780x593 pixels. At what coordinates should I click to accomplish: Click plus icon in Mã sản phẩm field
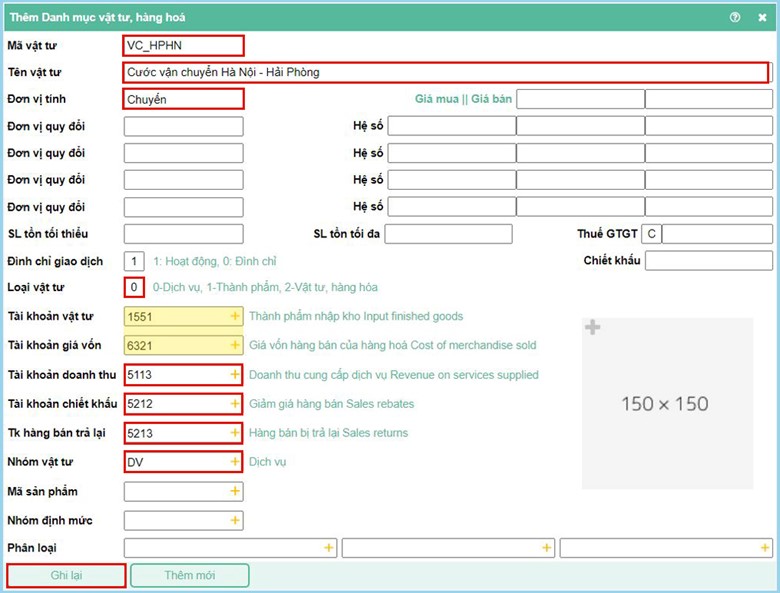[236, 491]
